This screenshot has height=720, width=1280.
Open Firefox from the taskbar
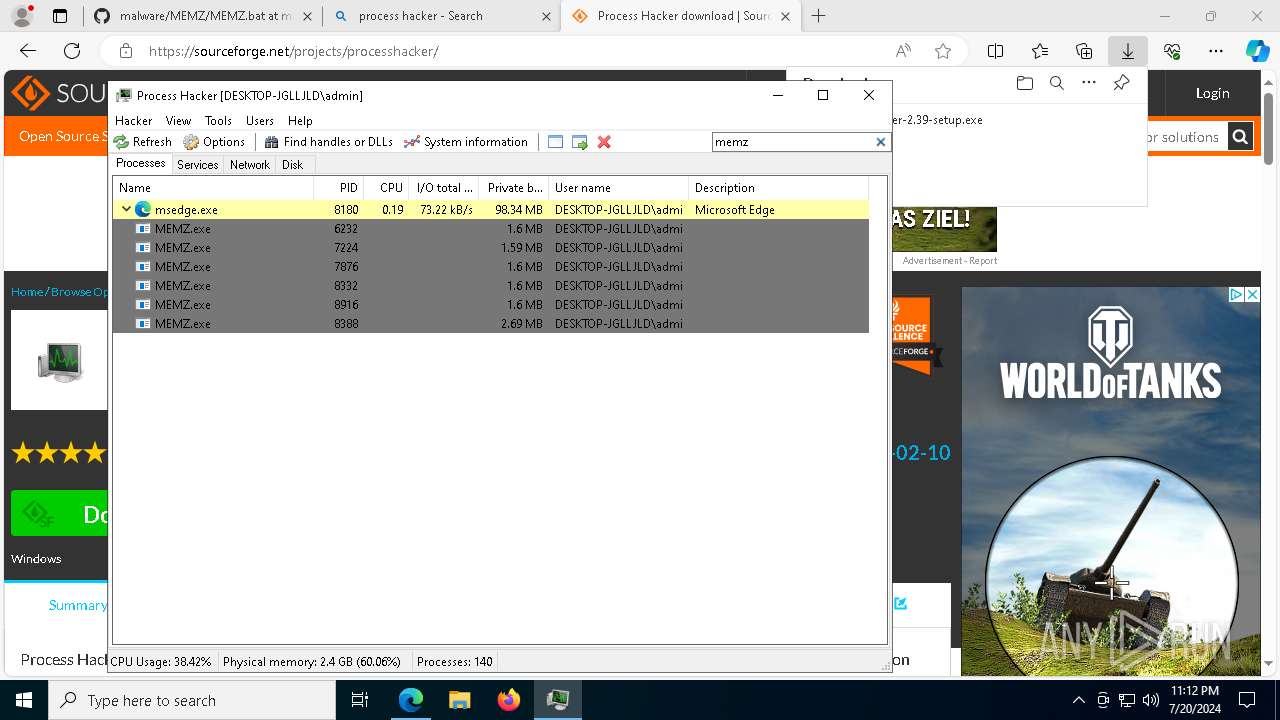[x=509, y=700]
